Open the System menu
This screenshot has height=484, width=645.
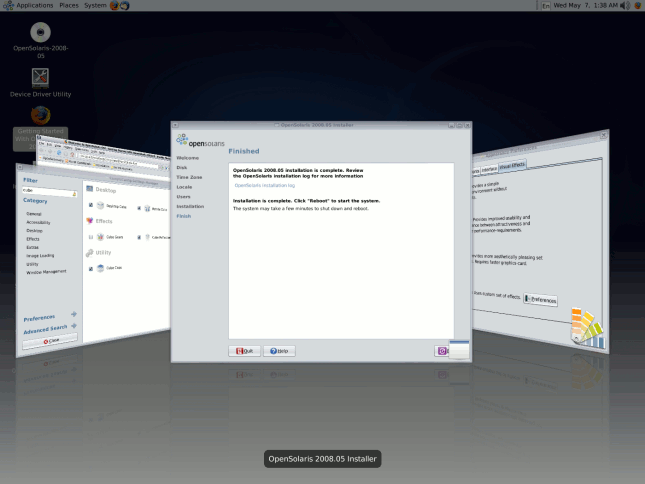[x=95, y=5]
